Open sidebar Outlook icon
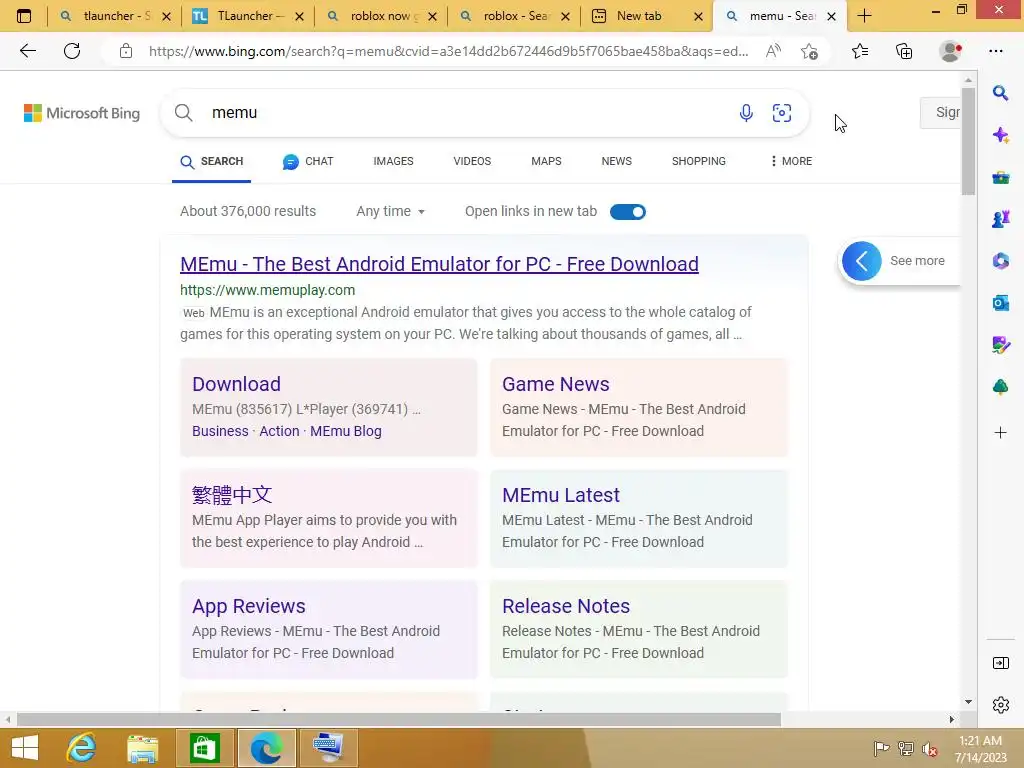The height and width of the screenshot is (768, 1024). coord(1000,303)
